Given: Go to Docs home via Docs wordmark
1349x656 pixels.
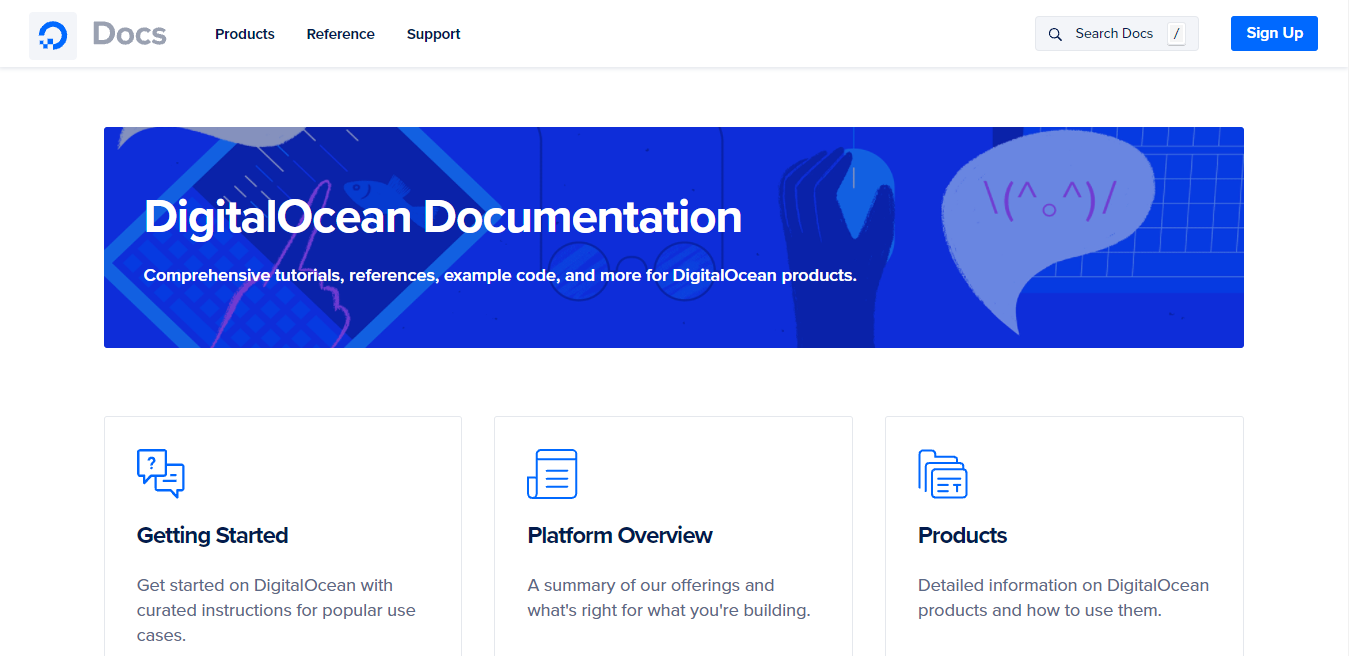Looking at the screenshot, I should pos(129,34).
